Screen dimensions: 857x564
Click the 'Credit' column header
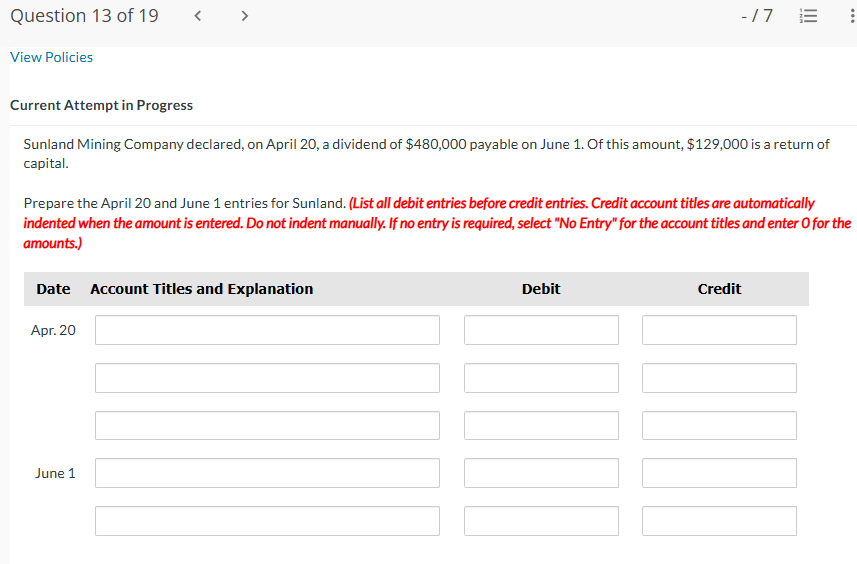(719, 289)
